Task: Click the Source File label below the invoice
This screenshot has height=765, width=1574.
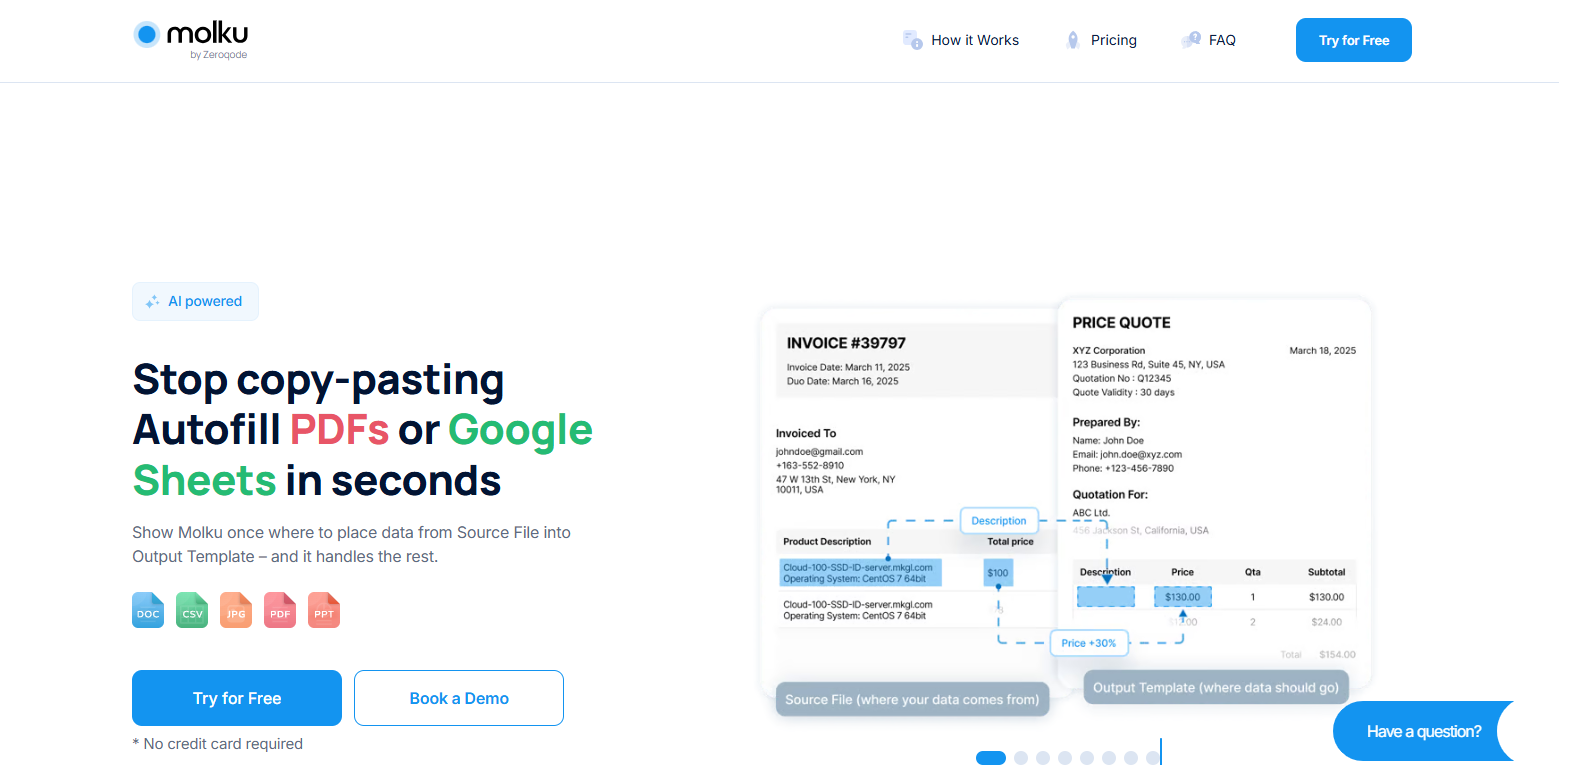Action: coord(912,699)
